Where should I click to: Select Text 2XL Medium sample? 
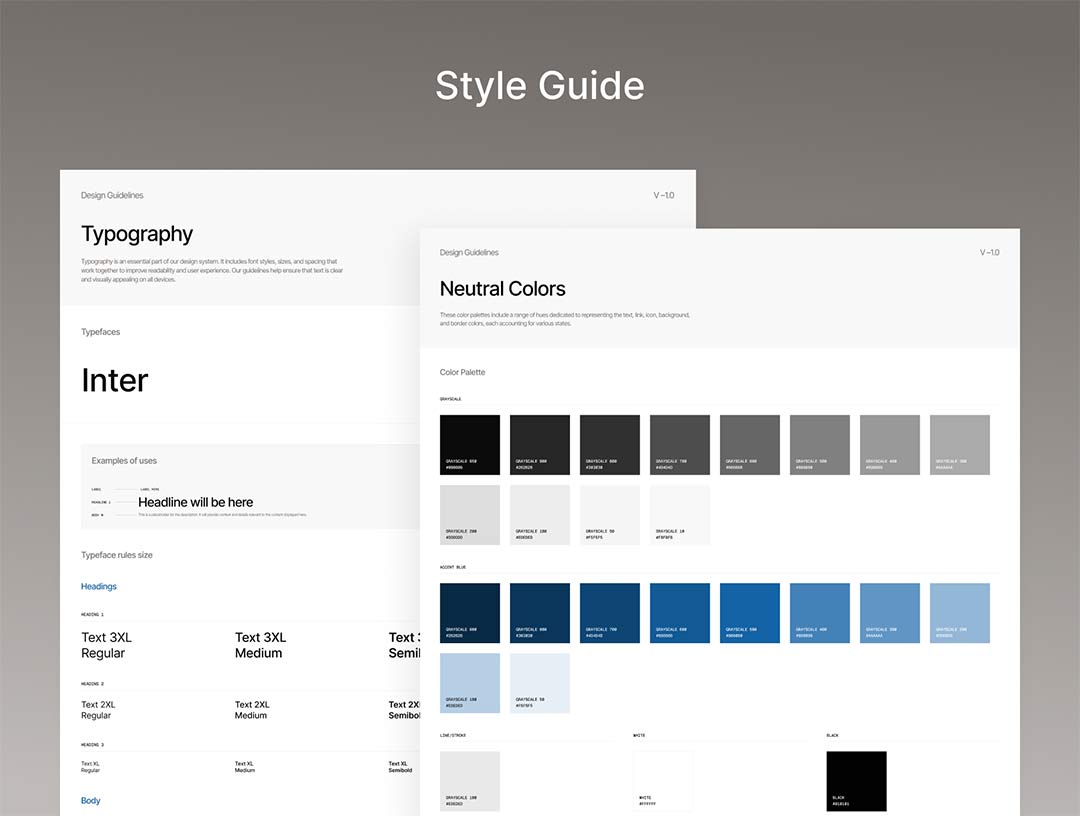(252, 710)
